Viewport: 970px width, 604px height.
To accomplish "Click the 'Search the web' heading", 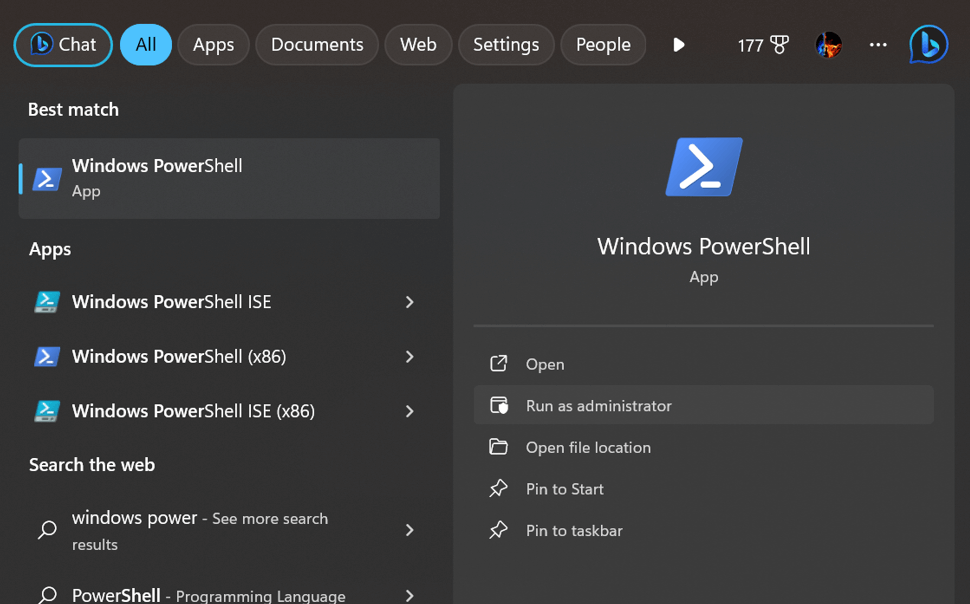I will coord(92,465).
